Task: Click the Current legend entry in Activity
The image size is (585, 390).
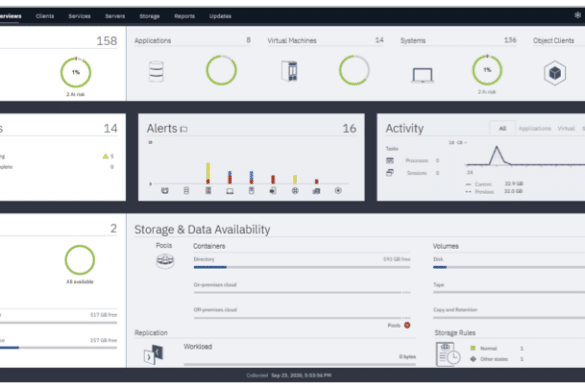Action: point(494,184)
